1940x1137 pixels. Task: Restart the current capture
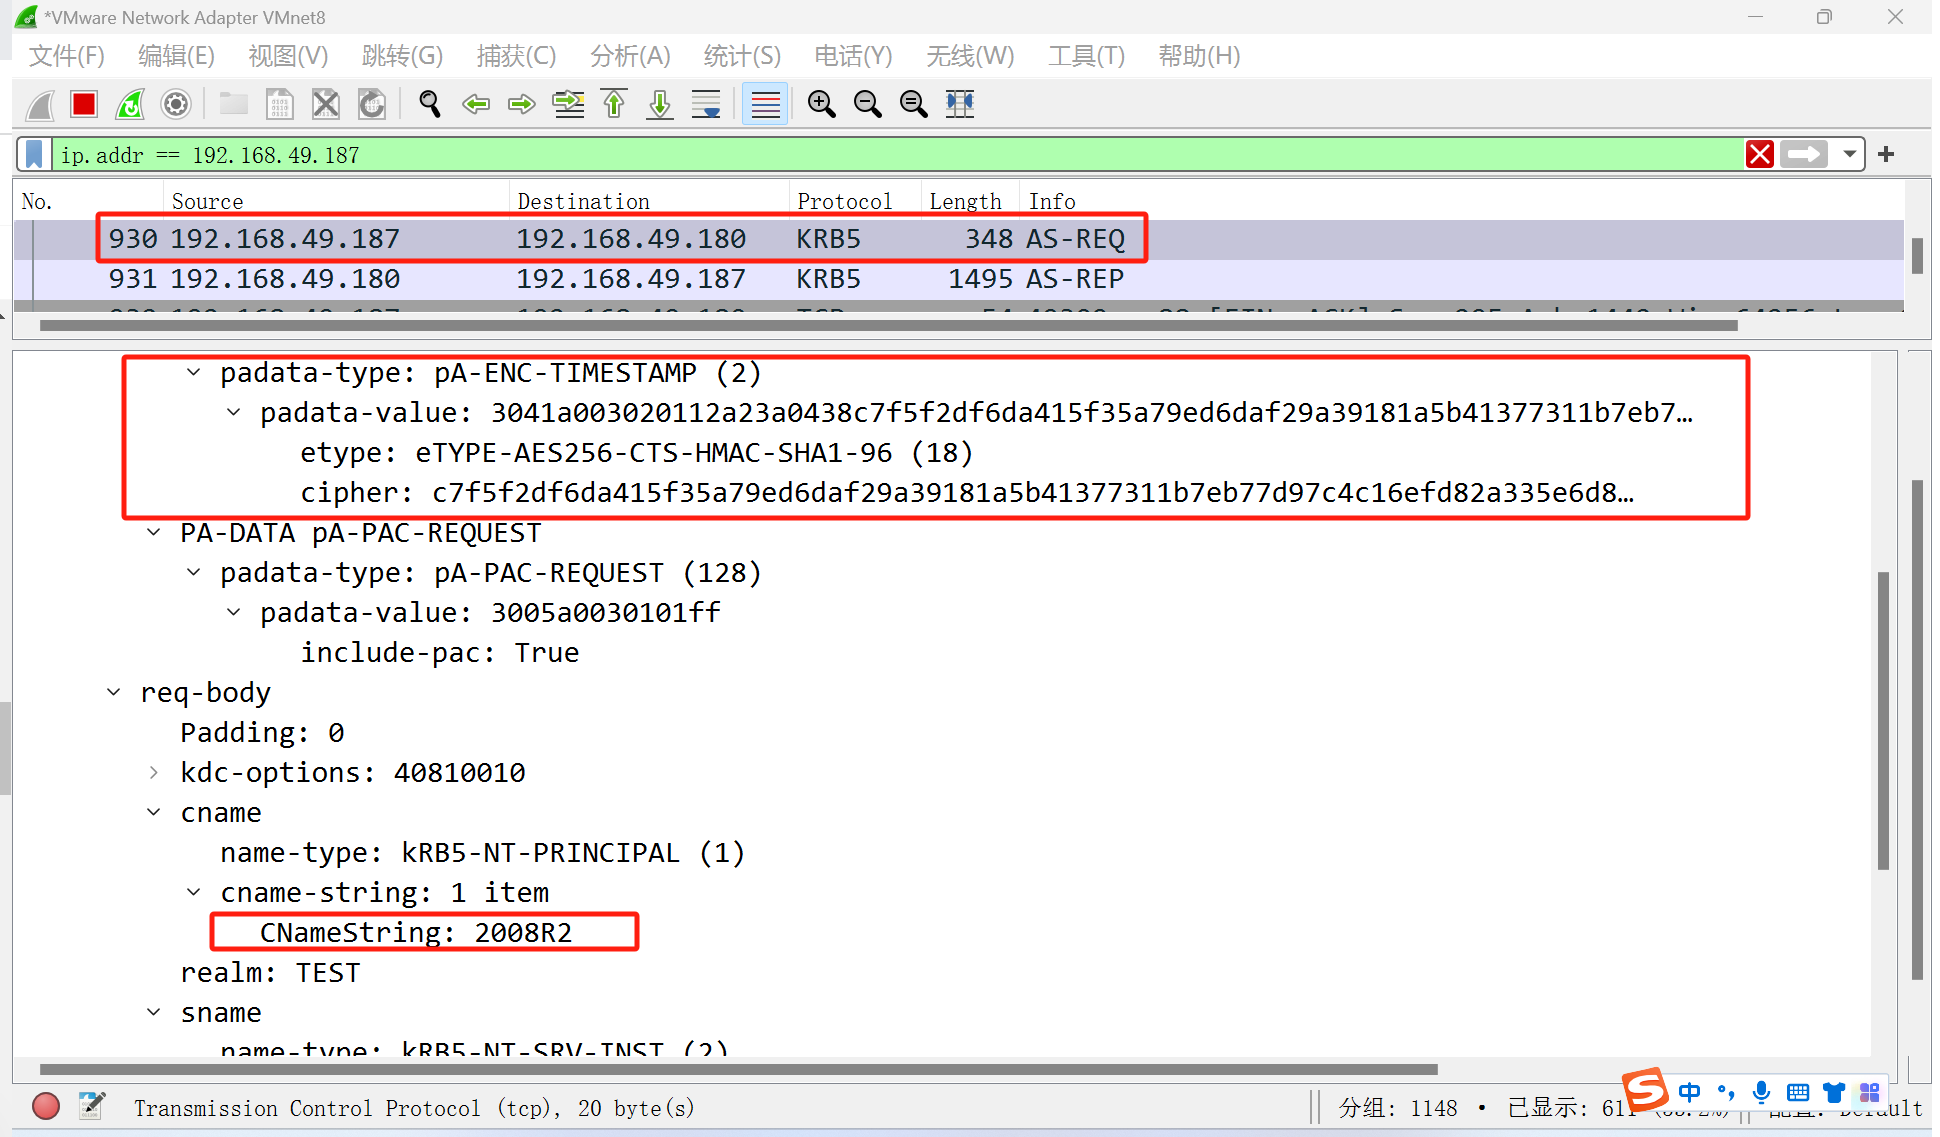(130, 104)
